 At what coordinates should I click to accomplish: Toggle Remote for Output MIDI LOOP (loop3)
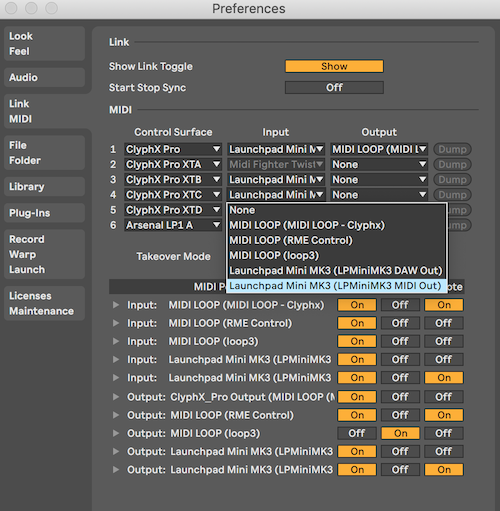tap(444, 433)
